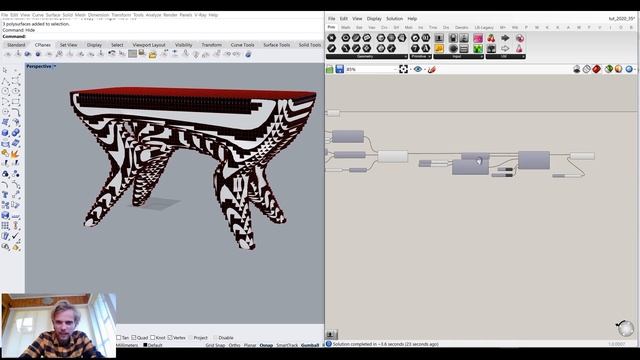Open the Rhino Help menu
Screen dimensions: 640x360
coord(213,15)
